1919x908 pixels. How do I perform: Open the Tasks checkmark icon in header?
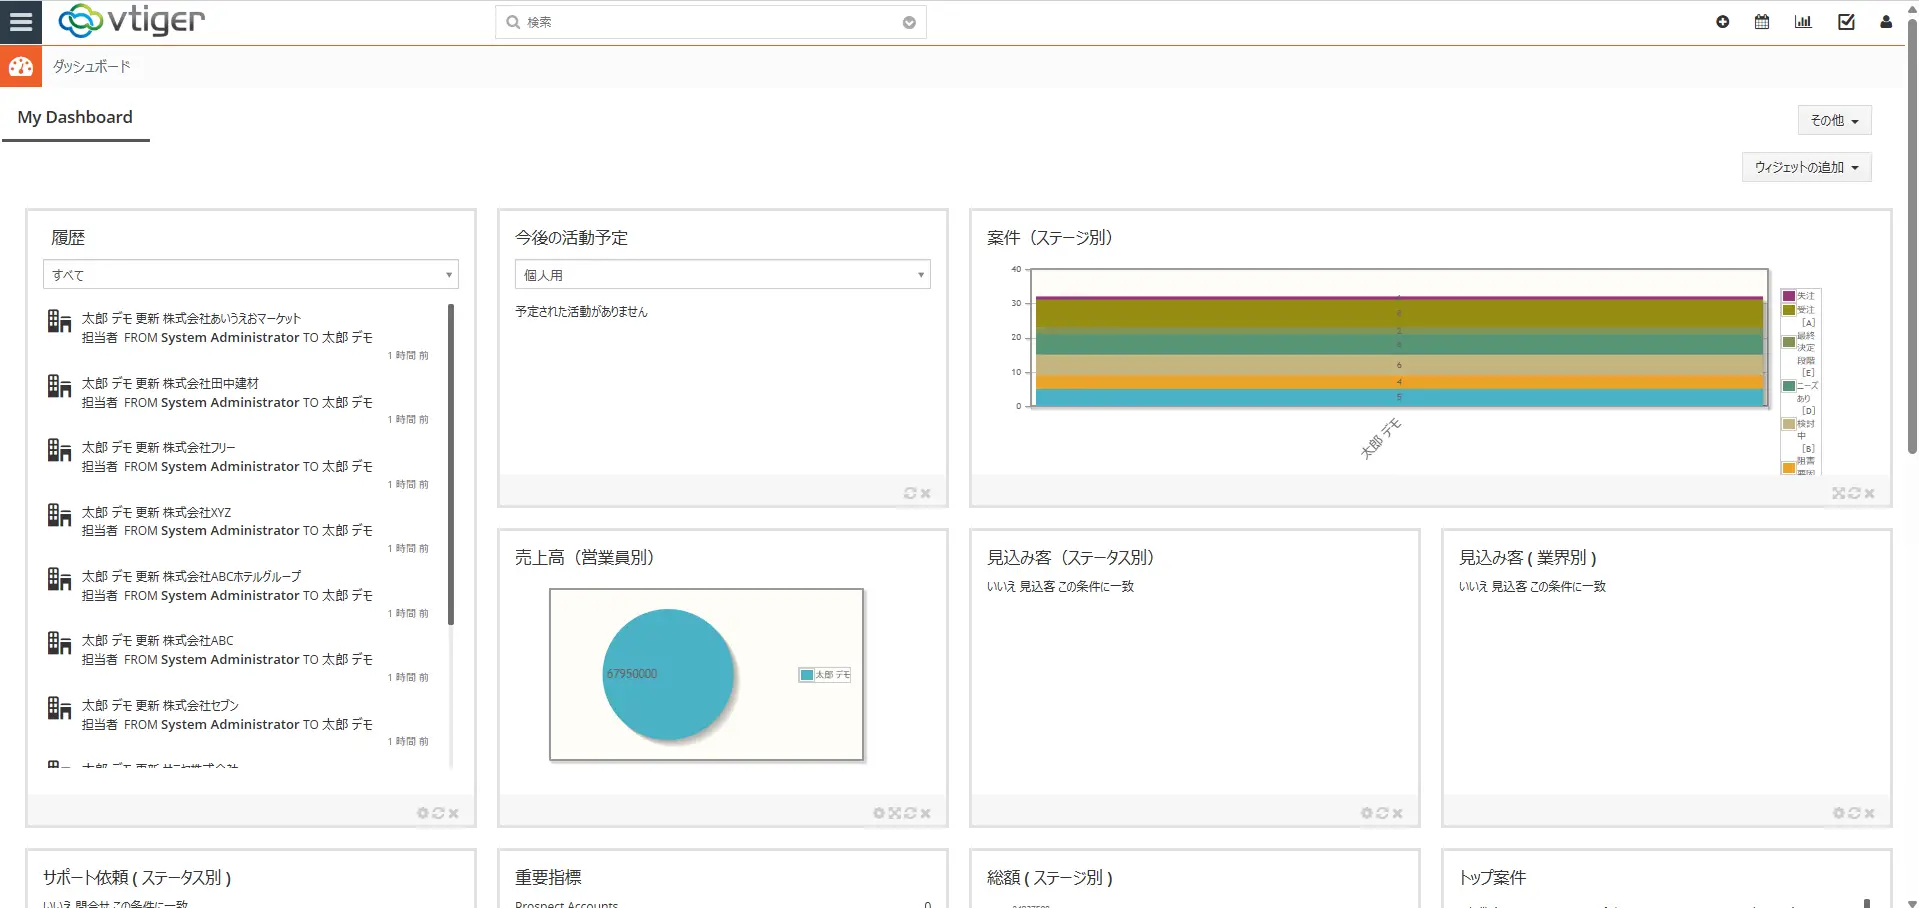(x=1846, y=22)
